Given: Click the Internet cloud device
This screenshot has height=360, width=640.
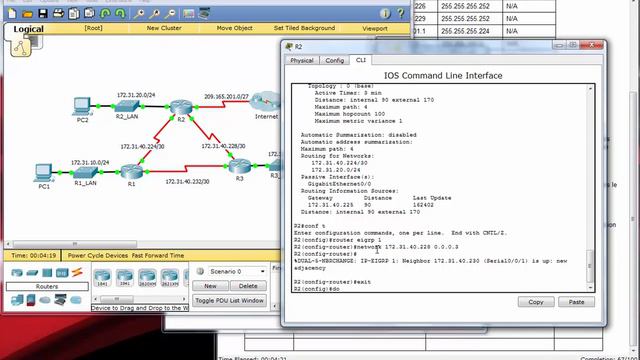Looking at the screenshot, I should tap(265, 102).
